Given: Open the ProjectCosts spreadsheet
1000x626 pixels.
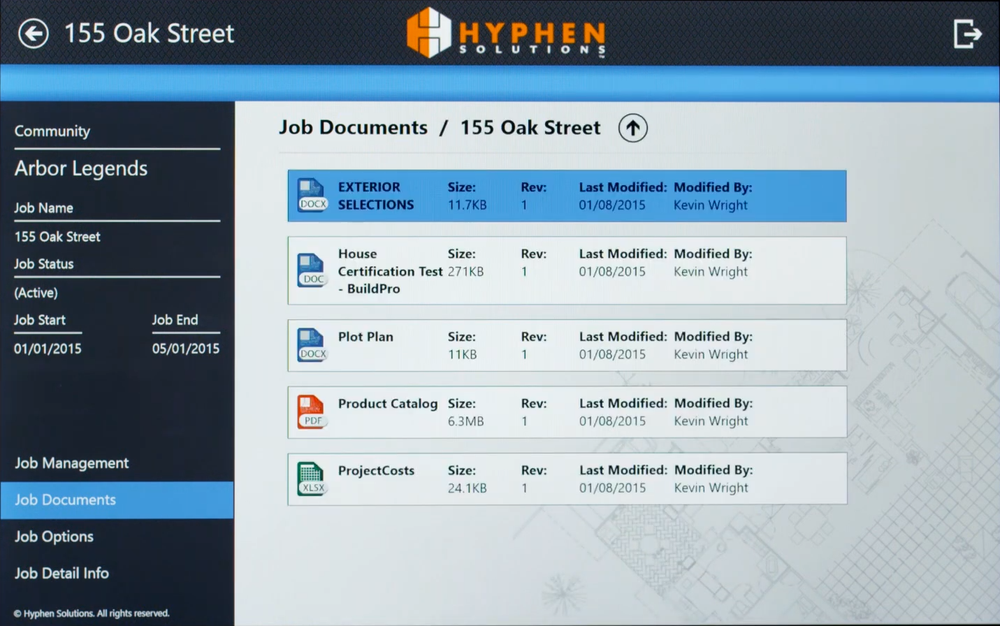Looking at the screenshot, I should pos(567,479).
